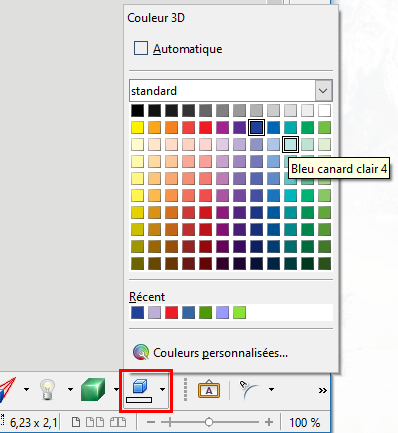Open Couleurs personnalisées color wheel icon
Viewport: 398px width, 433px height.
coord(141,353)
